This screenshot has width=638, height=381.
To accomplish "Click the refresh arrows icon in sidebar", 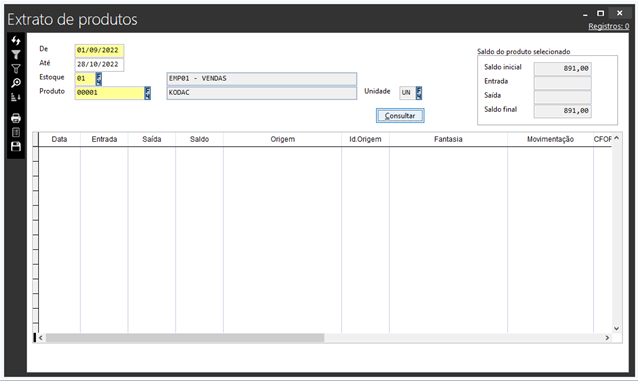I will (x=16, y=40).
